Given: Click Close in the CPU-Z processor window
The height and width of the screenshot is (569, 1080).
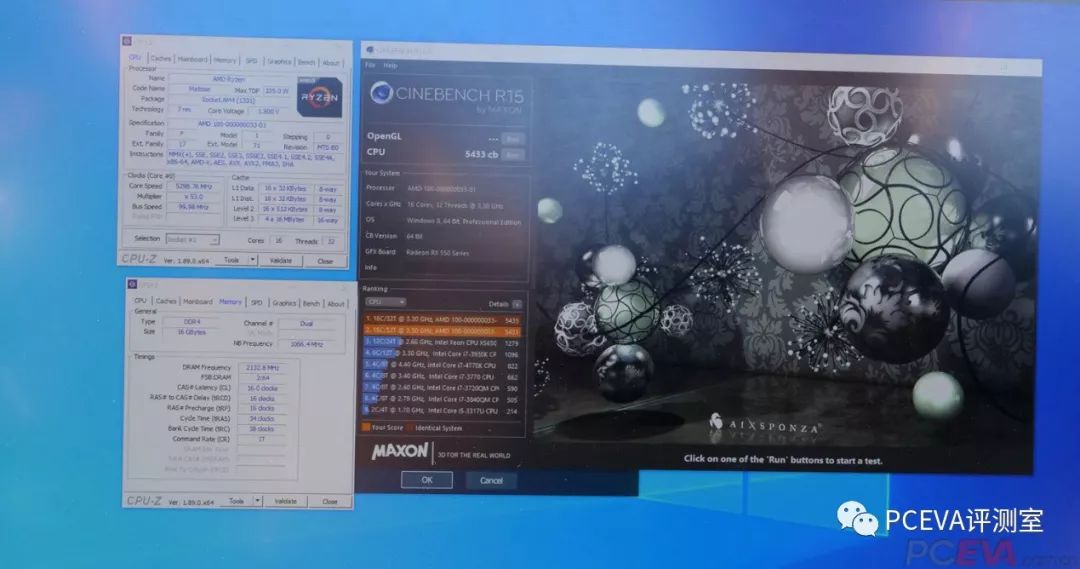Looking at the screenshot, I should point(325,261).
